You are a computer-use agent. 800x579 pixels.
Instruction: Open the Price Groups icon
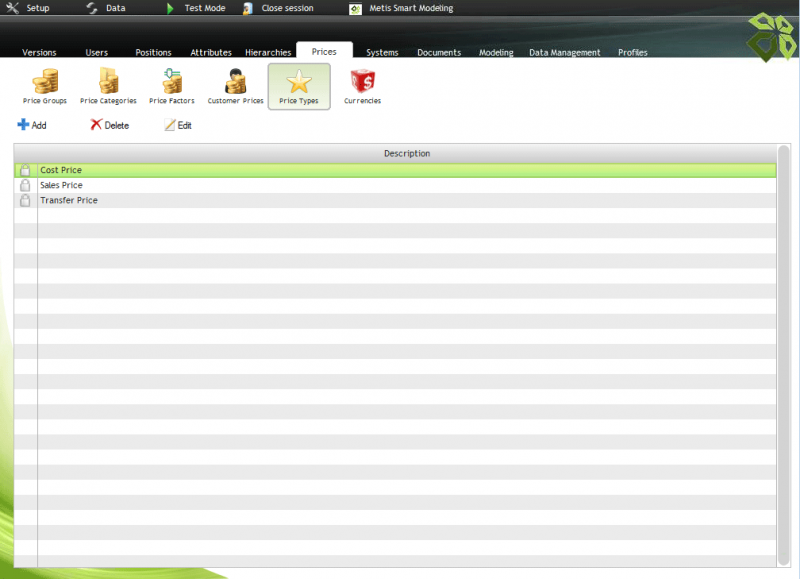(x=45, y=83)
